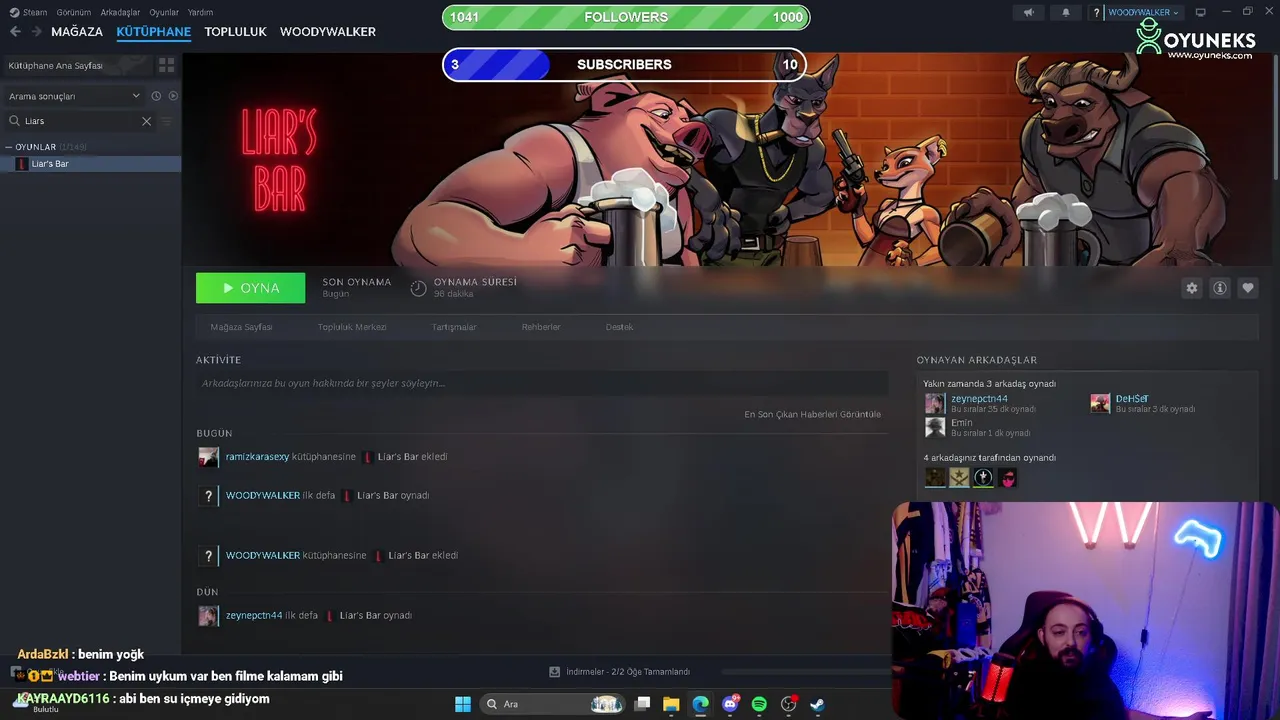The image size is (1280, 720).
Task: Open Microsoft Edge from taskbar
Action: click(x=700, y=704)
